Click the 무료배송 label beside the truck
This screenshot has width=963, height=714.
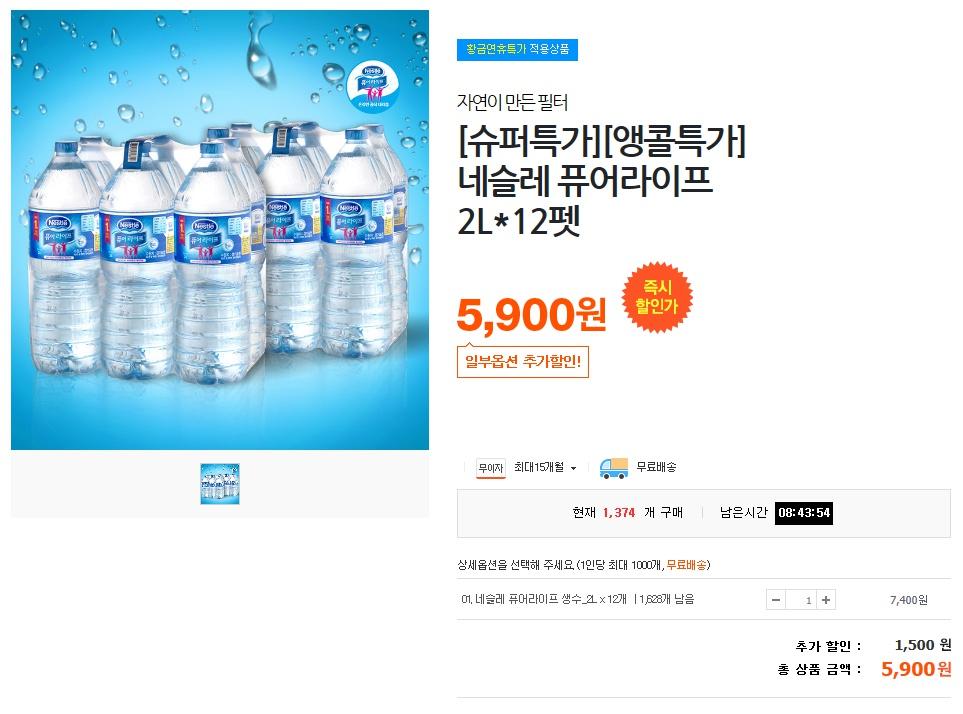[x=656, y=467]
